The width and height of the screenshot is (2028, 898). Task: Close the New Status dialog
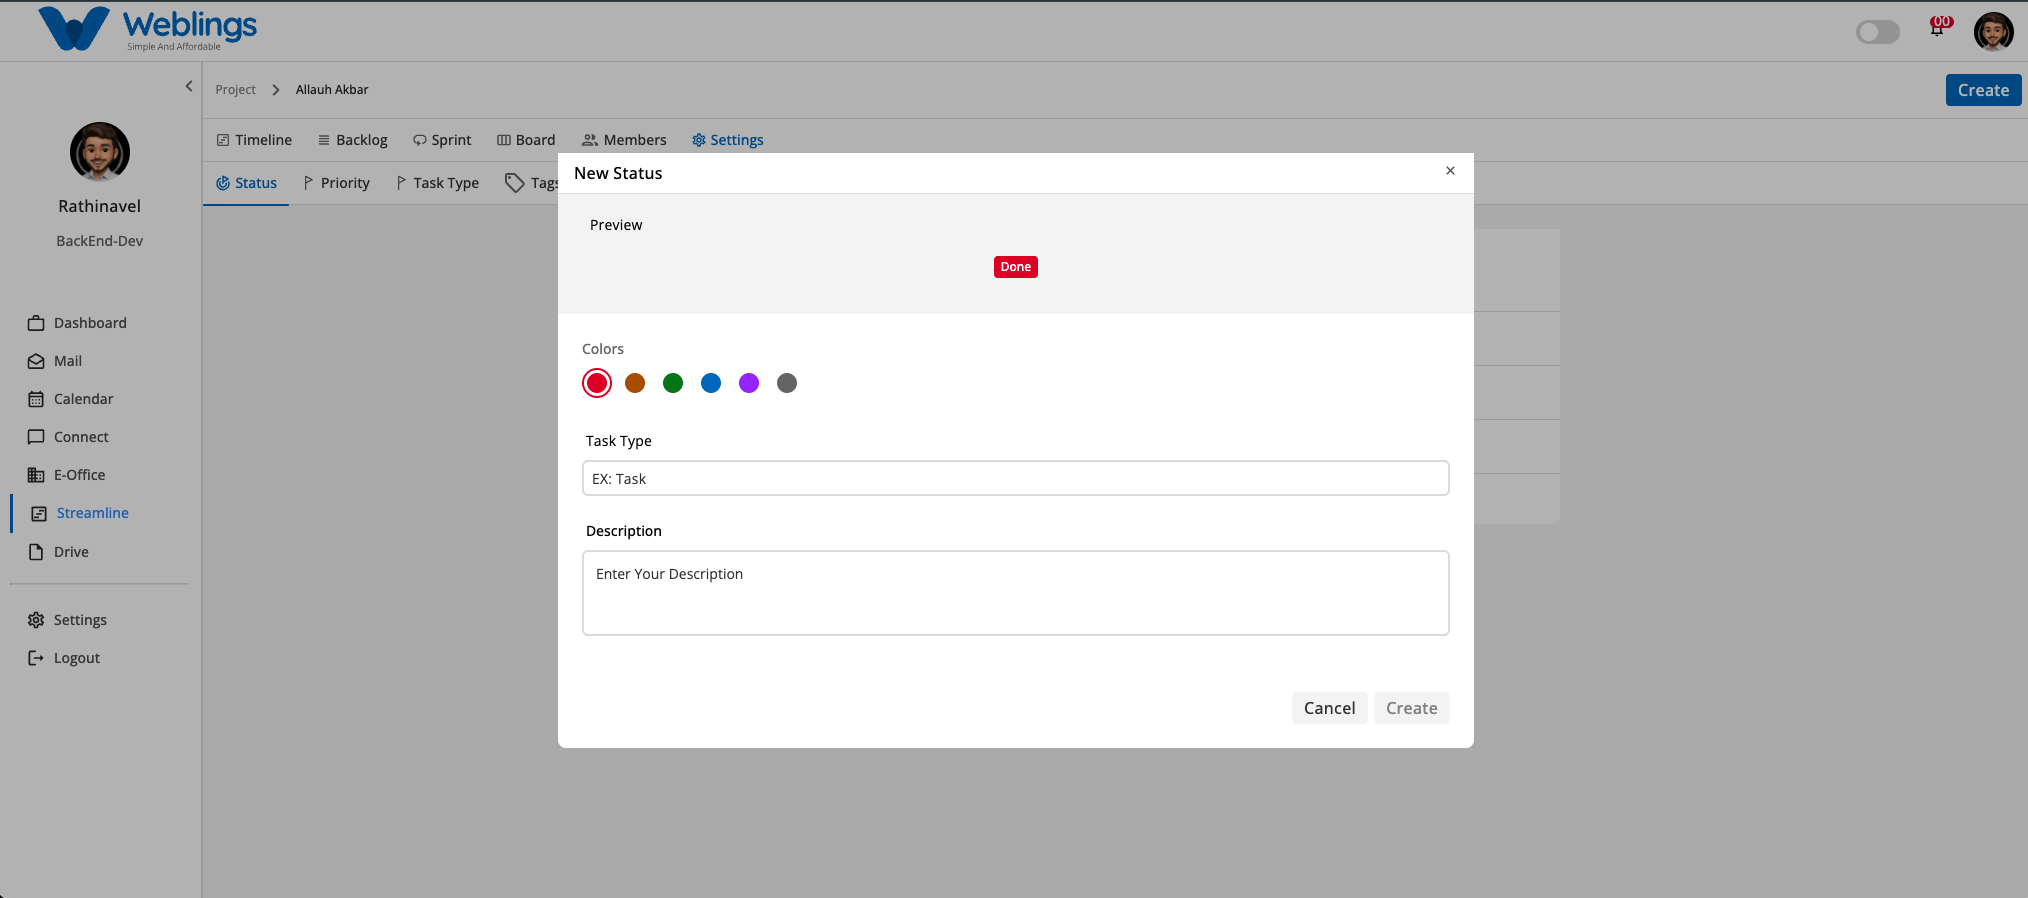pos(1450,171)
